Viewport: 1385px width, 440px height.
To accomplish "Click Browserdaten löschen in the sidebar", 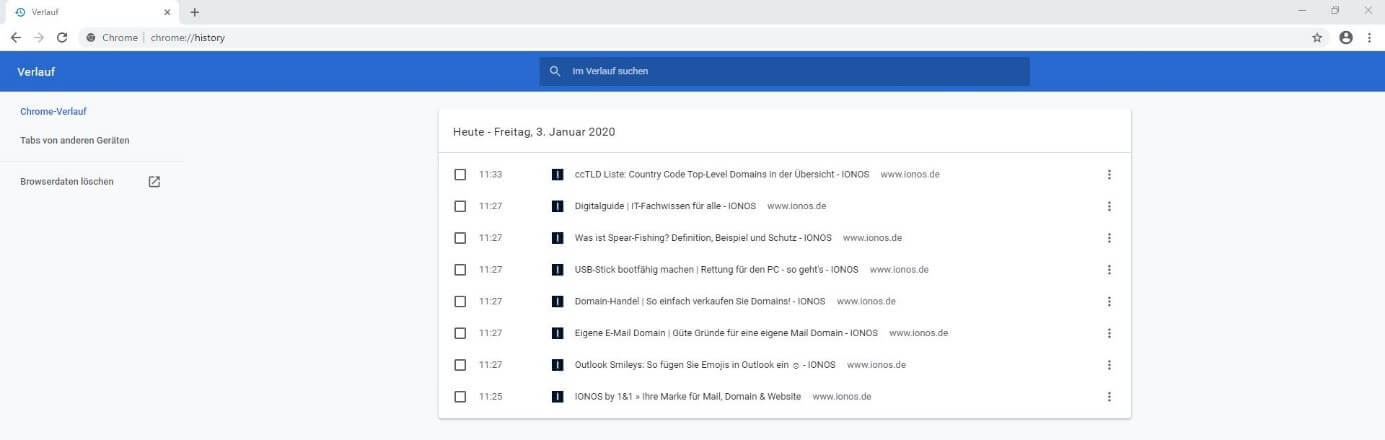I will click(x=67, y=182).
